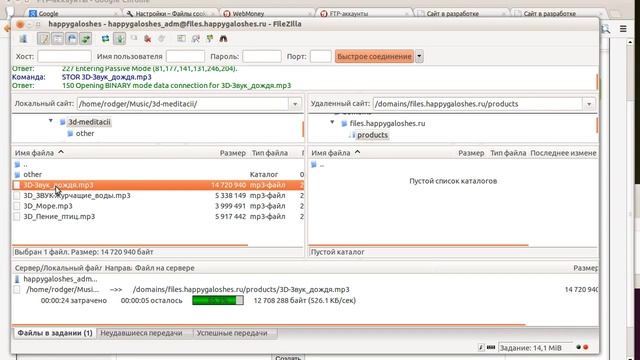
Task: Click the file icon of 3D_Море.mp3
Action: (17, 206)
